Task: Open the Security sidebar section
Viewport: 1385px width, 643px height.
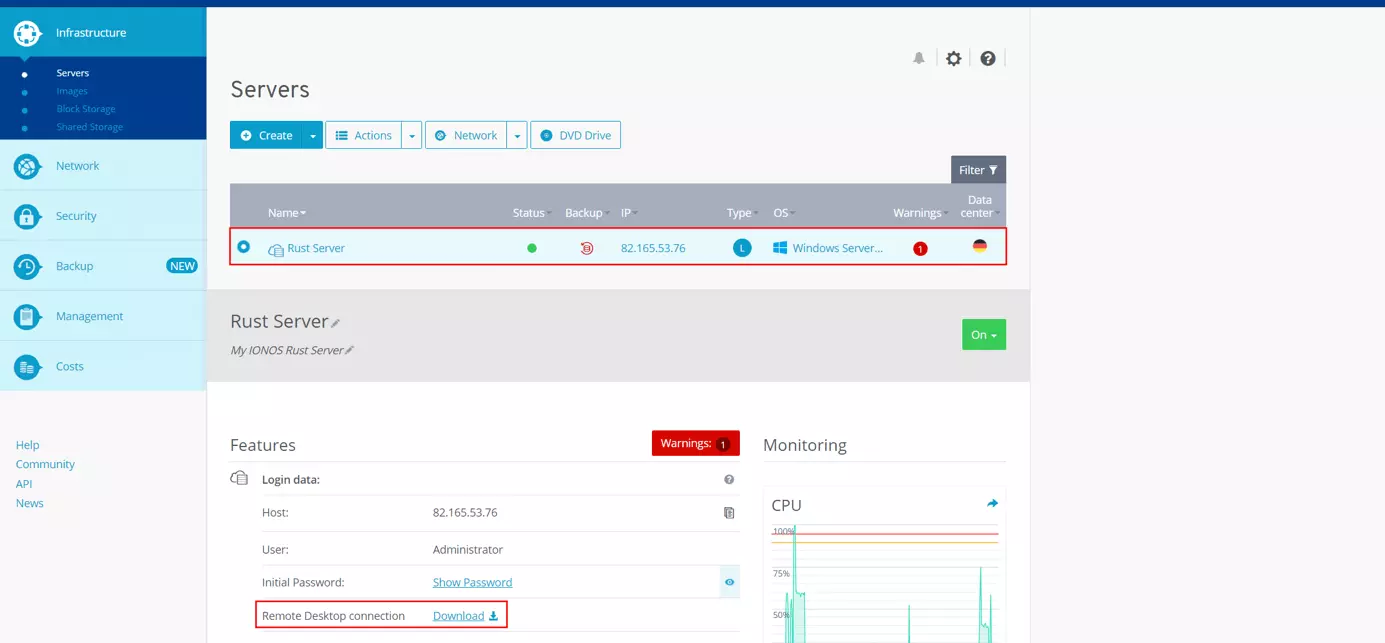Action: tap(103, 216)
